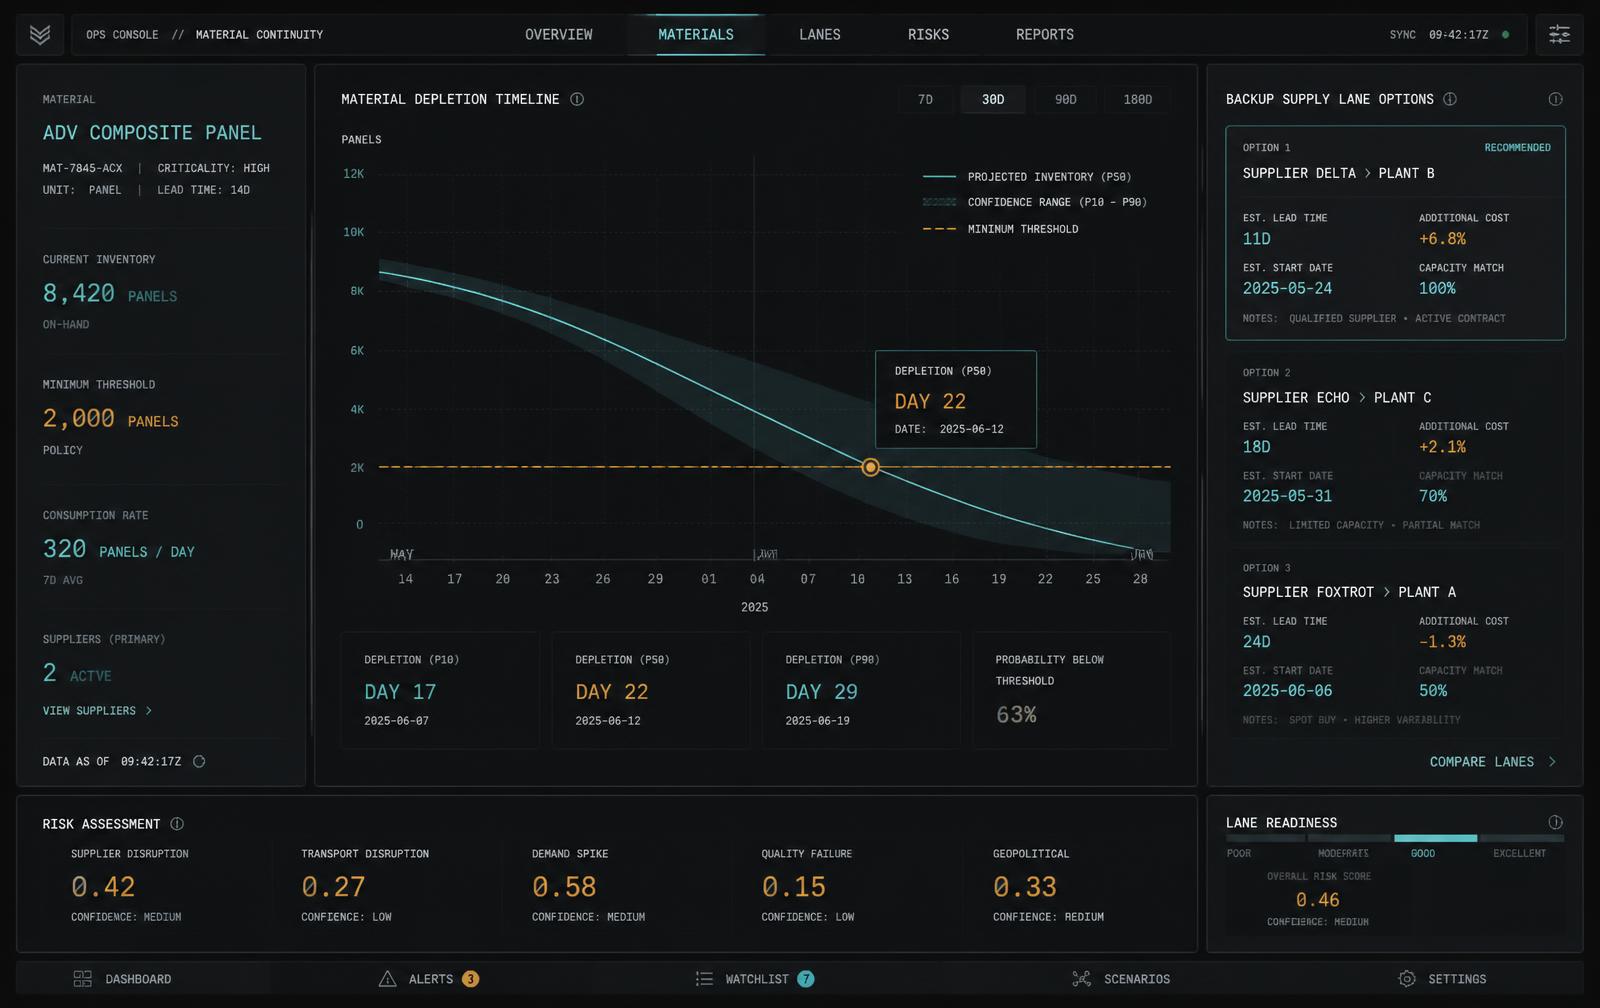Click the Scenarios network icon
Screen dimensions: 1600x1008
coord(1081,979)
